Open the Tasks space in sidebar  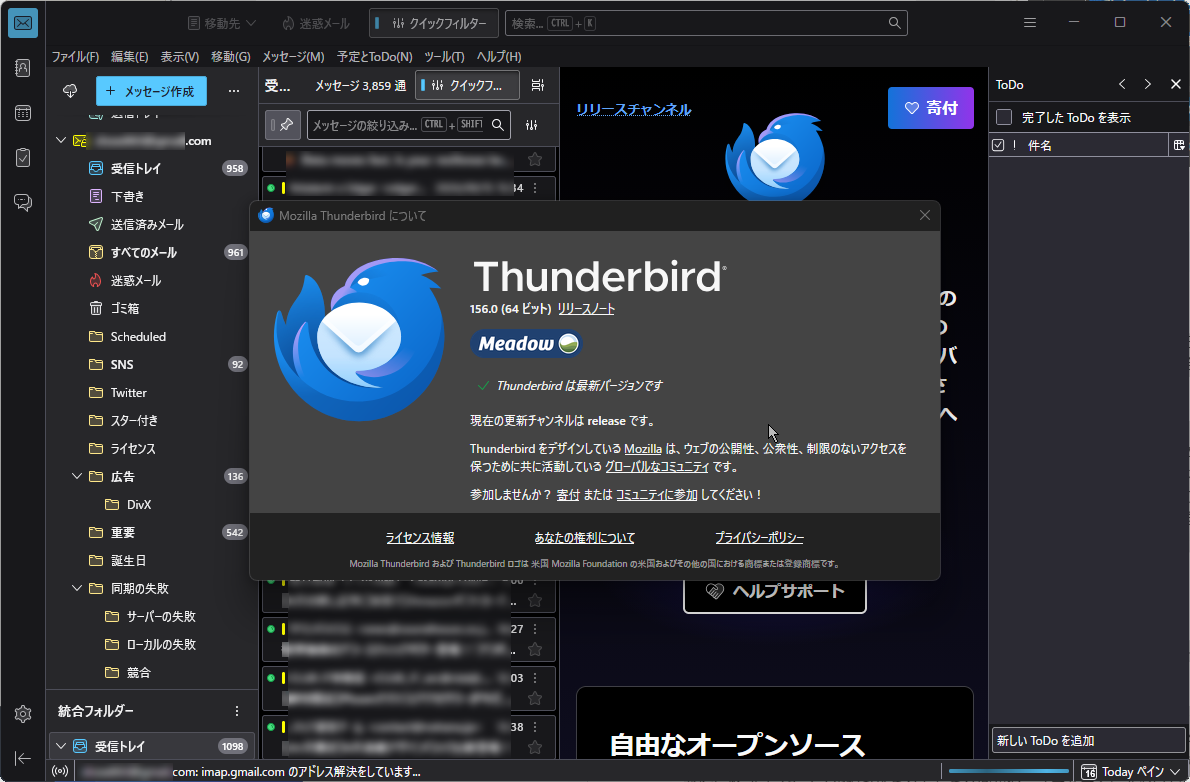[23, 157]
